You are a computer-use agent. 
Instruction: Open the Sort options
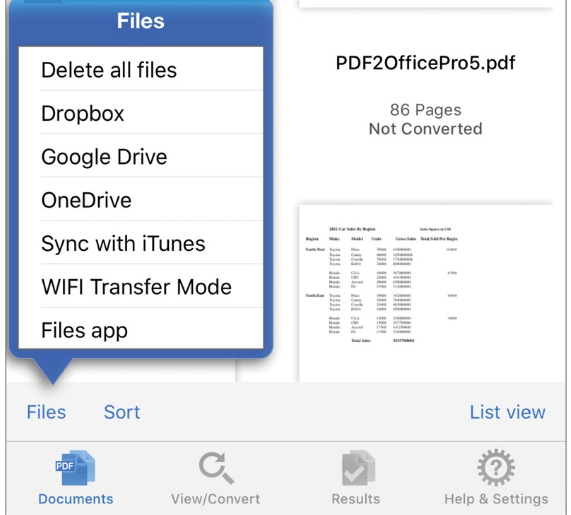[122, 412]
